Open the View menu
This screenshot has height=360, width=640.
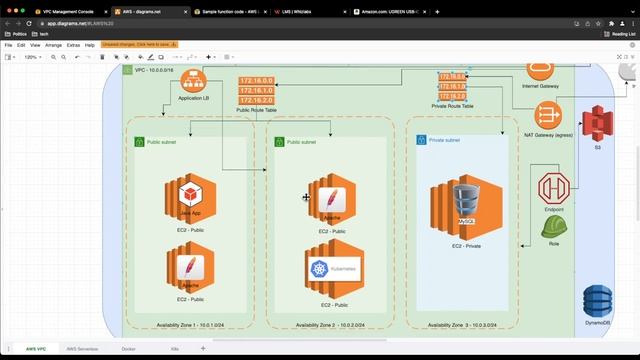[x=35, y=45]
